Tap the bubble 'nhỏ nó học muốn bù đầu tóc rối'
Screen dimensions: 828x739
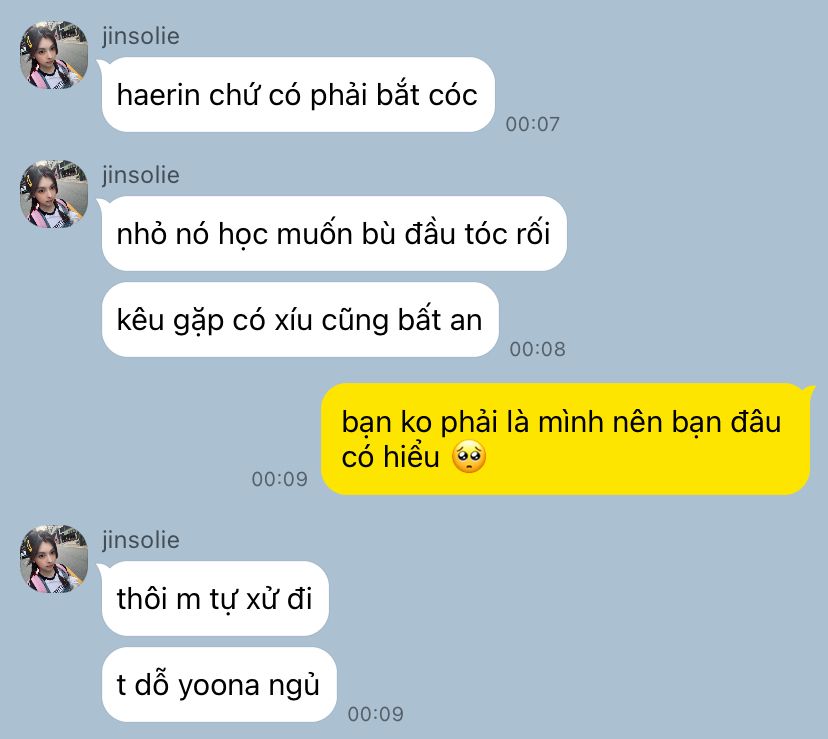pyautogui.click(x=334, y=233)
